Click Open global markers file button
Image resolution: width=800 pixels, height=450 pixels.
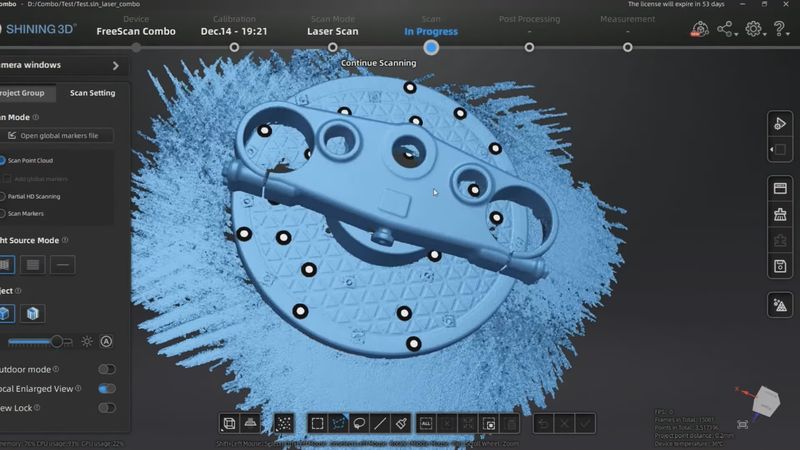[x=59, y=135]
